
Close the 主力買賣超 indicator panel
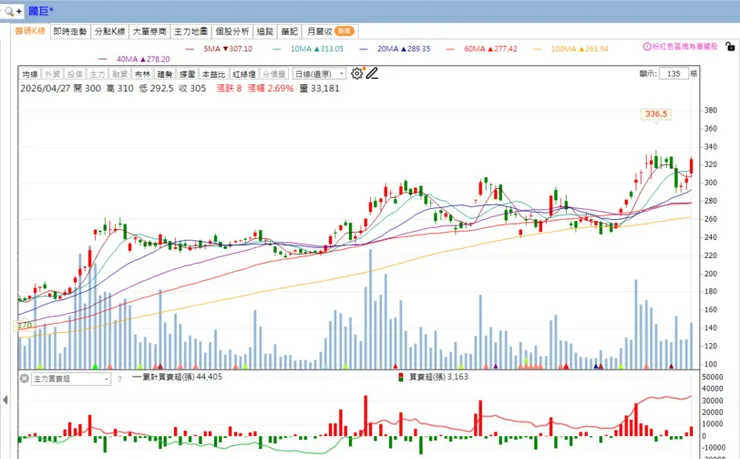[x=24, y=378]
